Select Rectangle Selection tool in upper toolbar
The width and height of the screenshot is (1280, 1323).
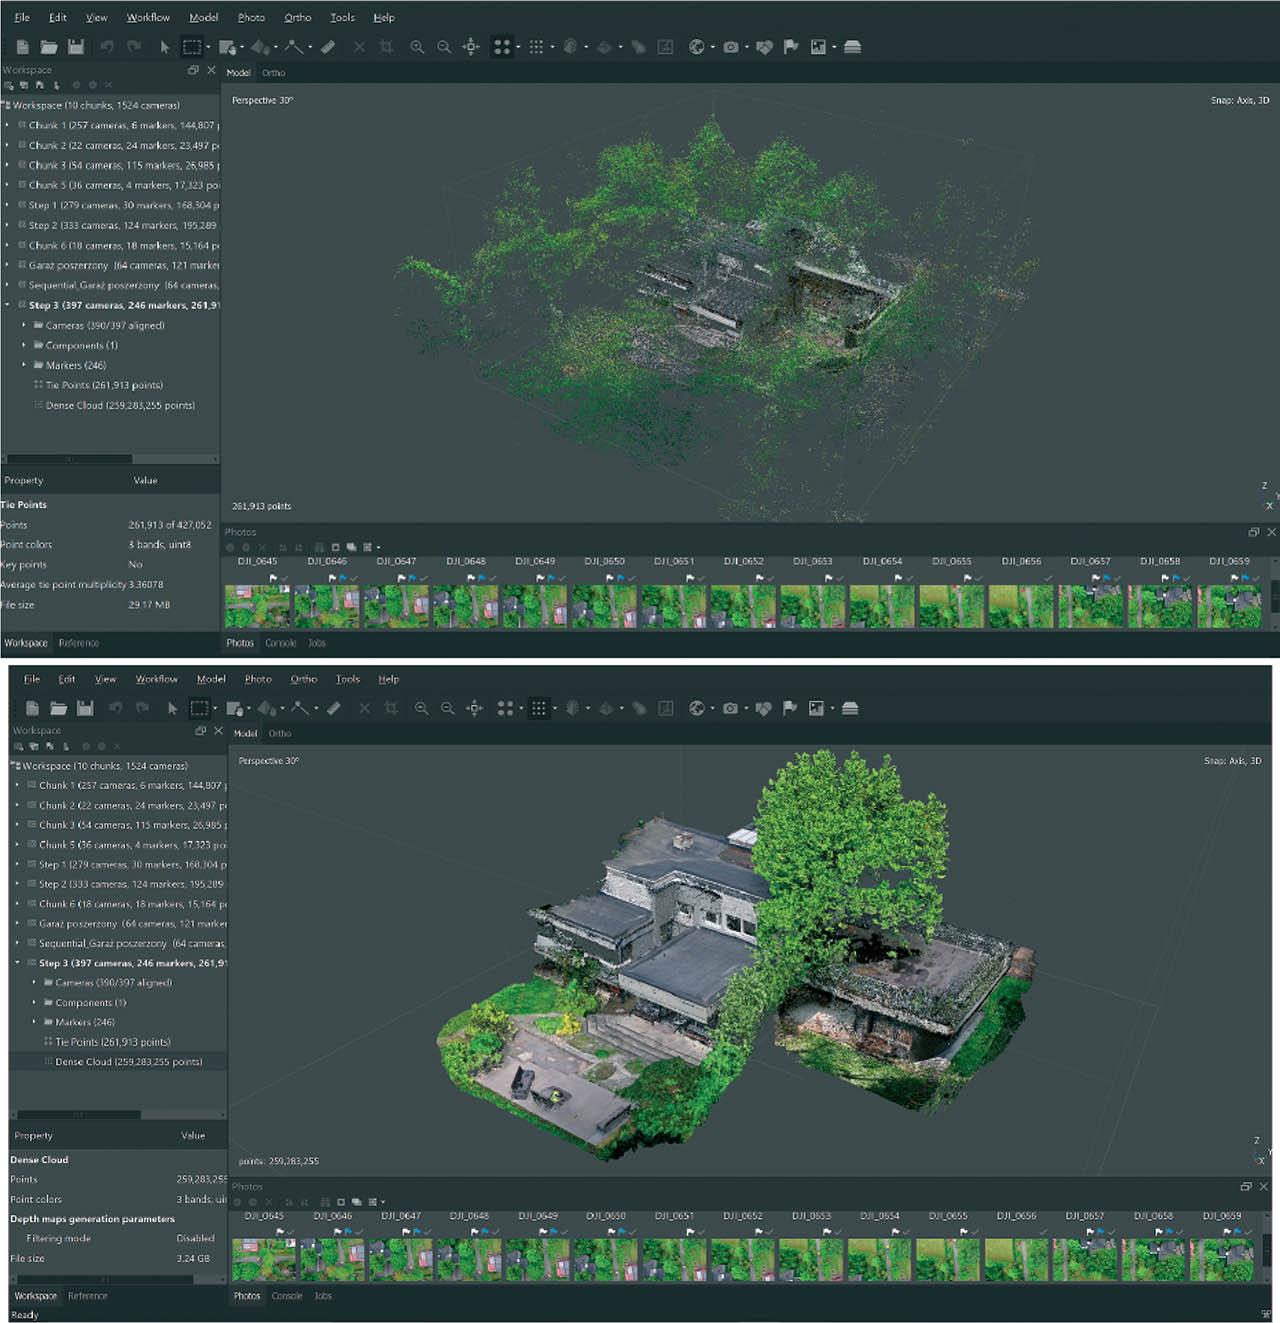coord(192,47)
